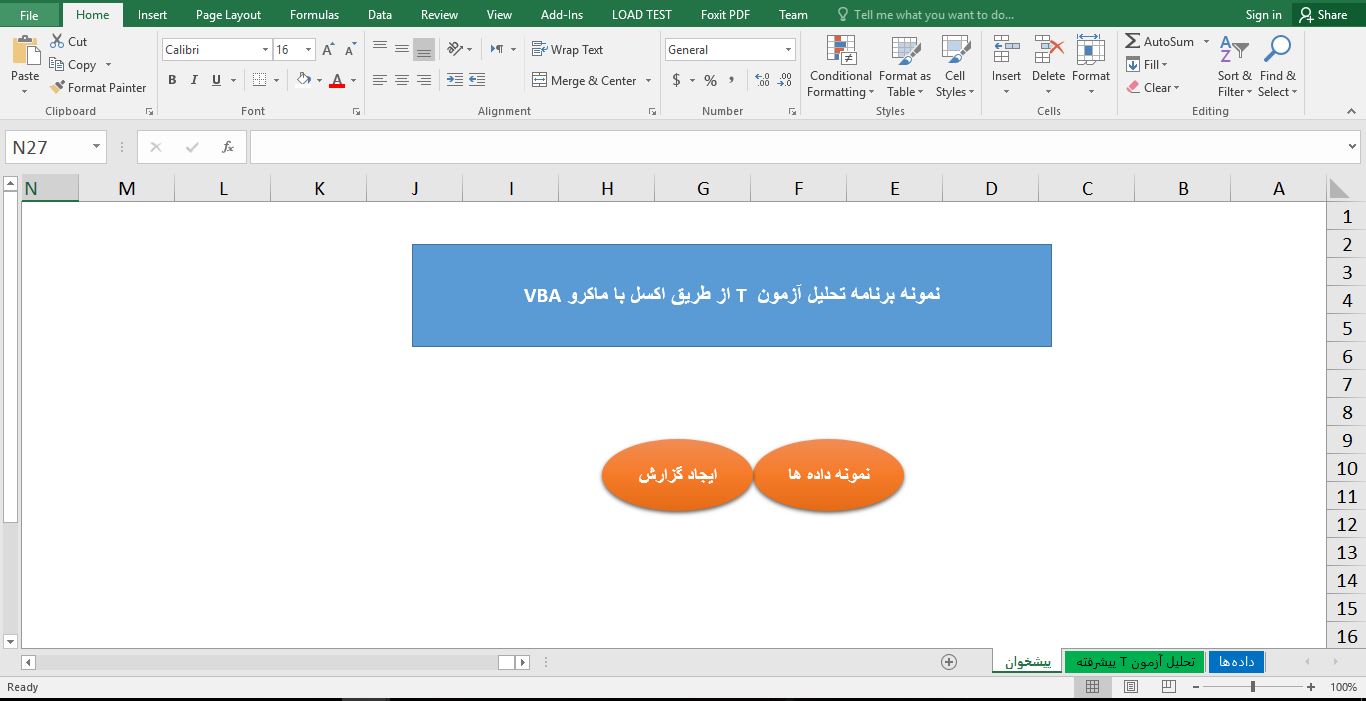This screenshot has width=1366, height=701.
Task: Click the Share button
Action: [1323, 15]
